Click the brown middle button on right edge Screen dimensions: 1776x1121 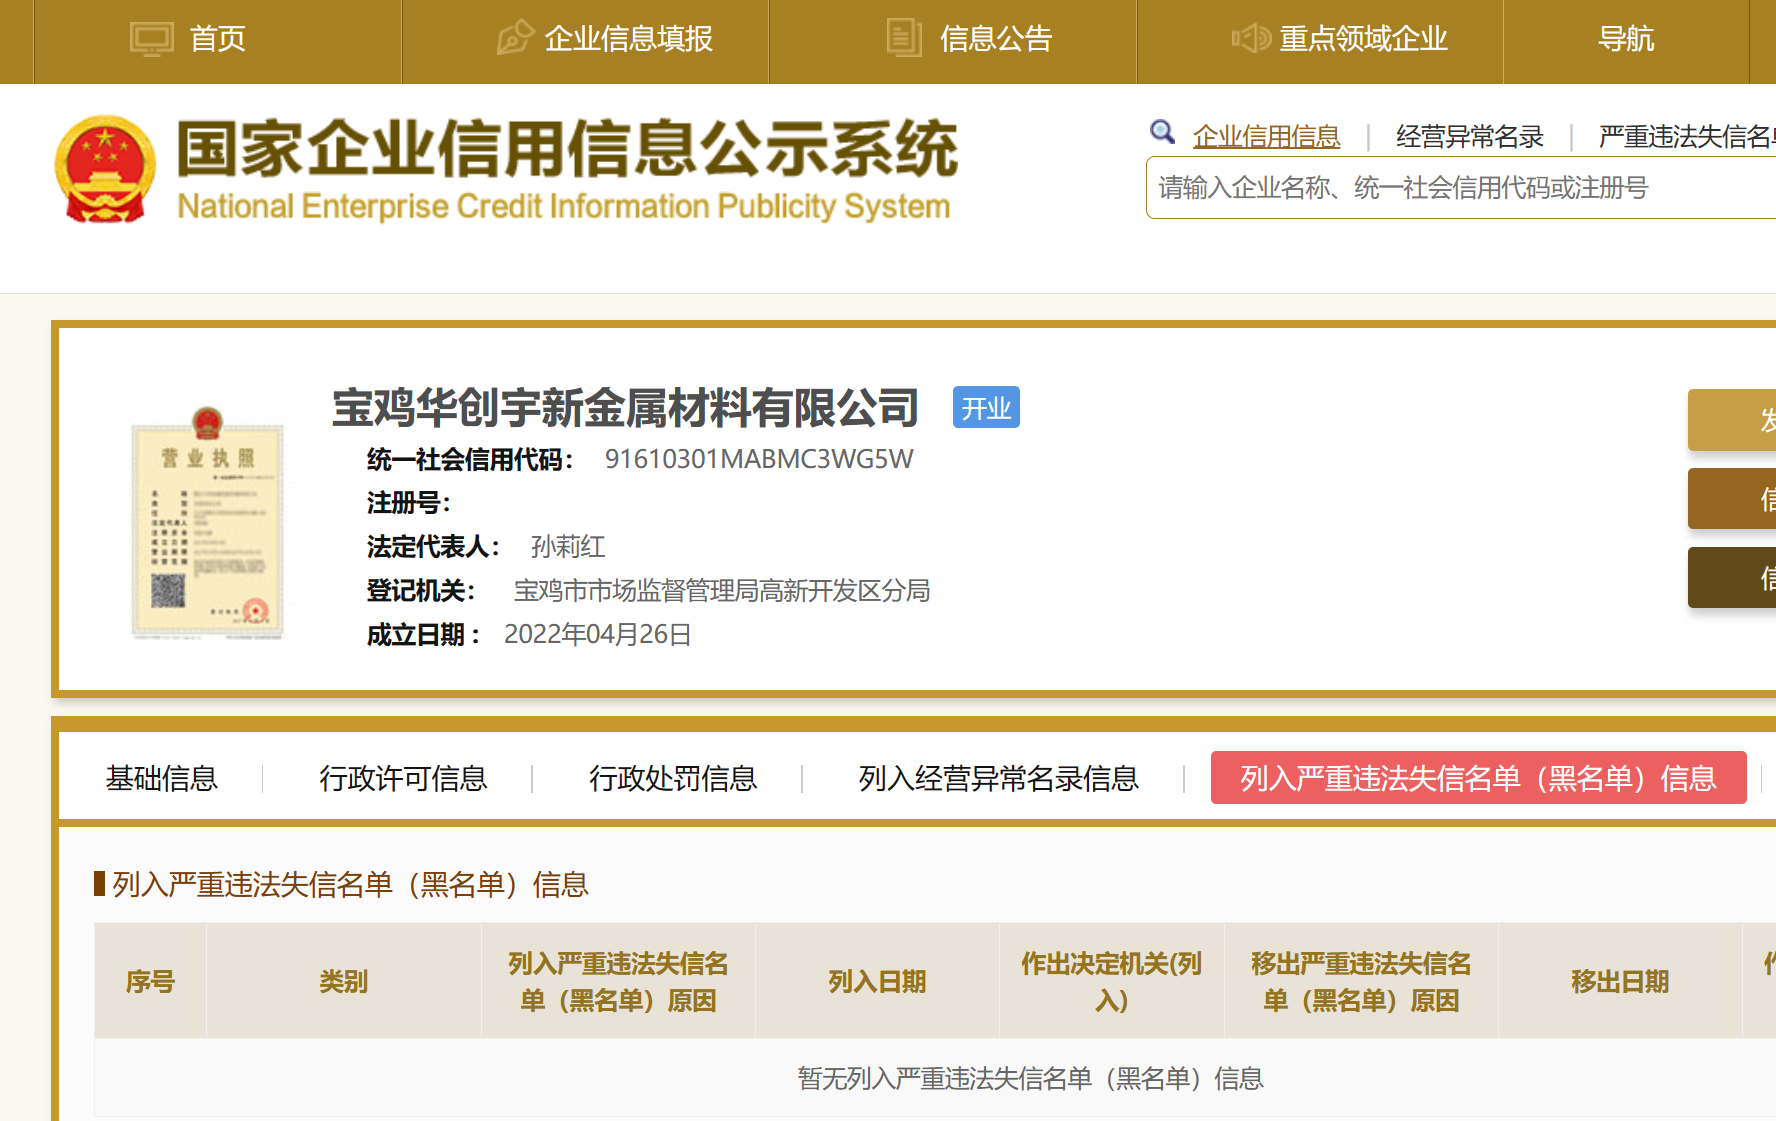click(1732, 499)
